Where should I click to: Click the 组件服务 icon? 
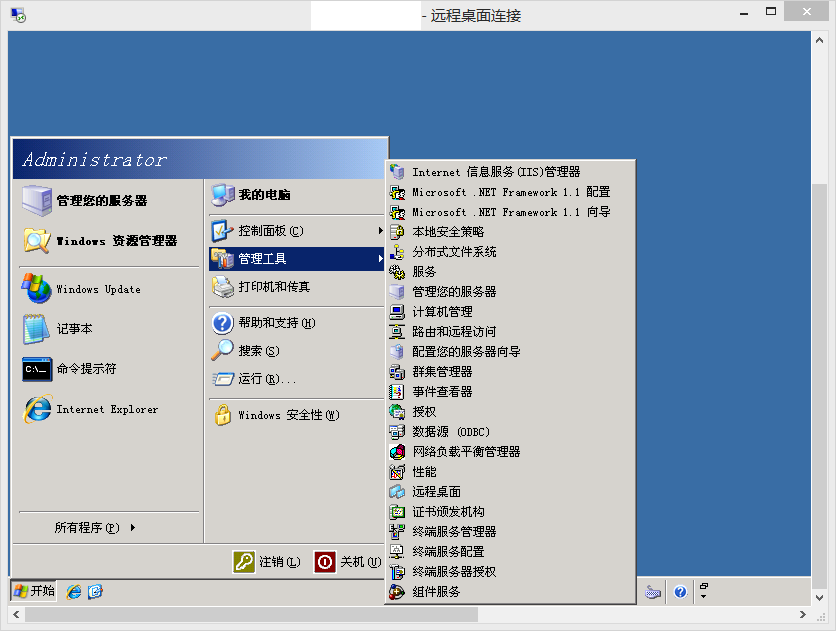coord(397,592)
